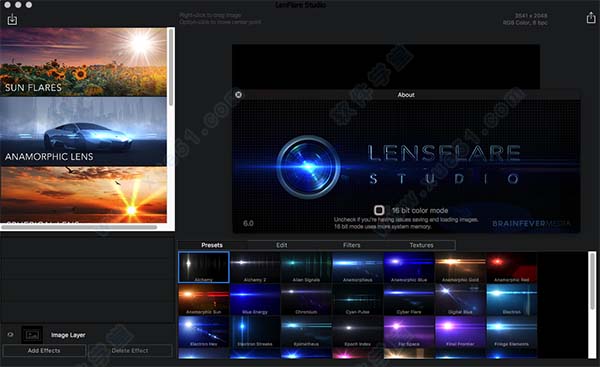Pick the Anamorphic Sun preset
Viewport: 600px width, 367px height.
(204, 299)
